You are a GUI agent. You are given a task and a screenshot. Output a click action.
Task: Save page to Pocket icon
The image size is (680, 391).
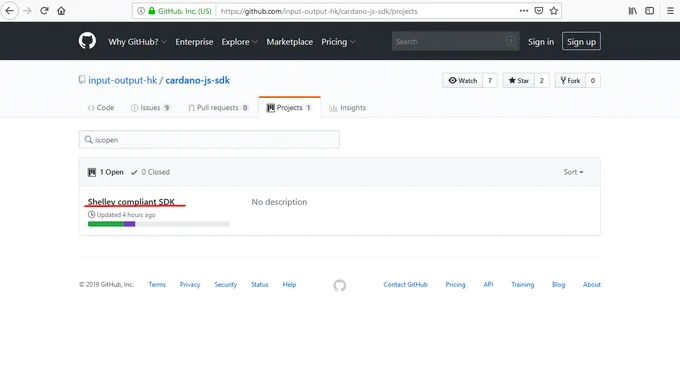click(539, 11)
